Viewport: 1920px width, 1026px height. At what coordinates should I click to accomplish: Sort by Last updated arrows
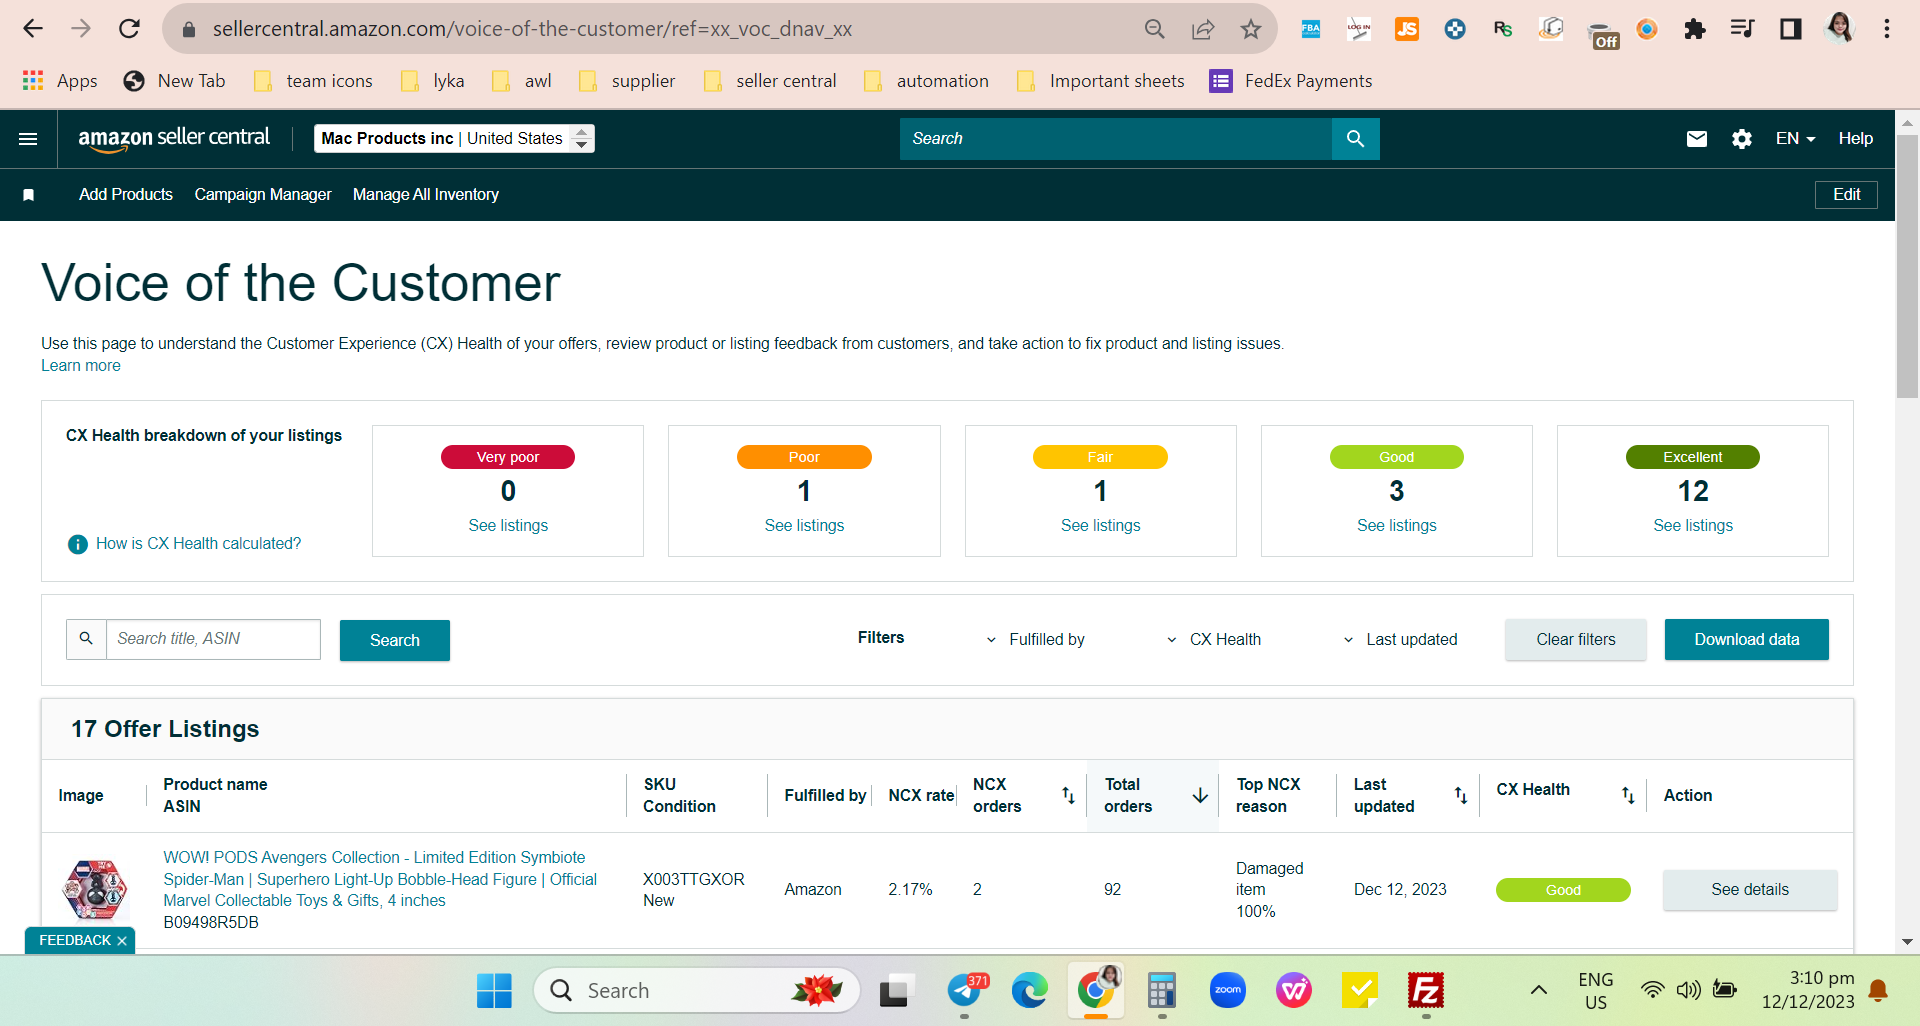click(x=1461, y=795)
